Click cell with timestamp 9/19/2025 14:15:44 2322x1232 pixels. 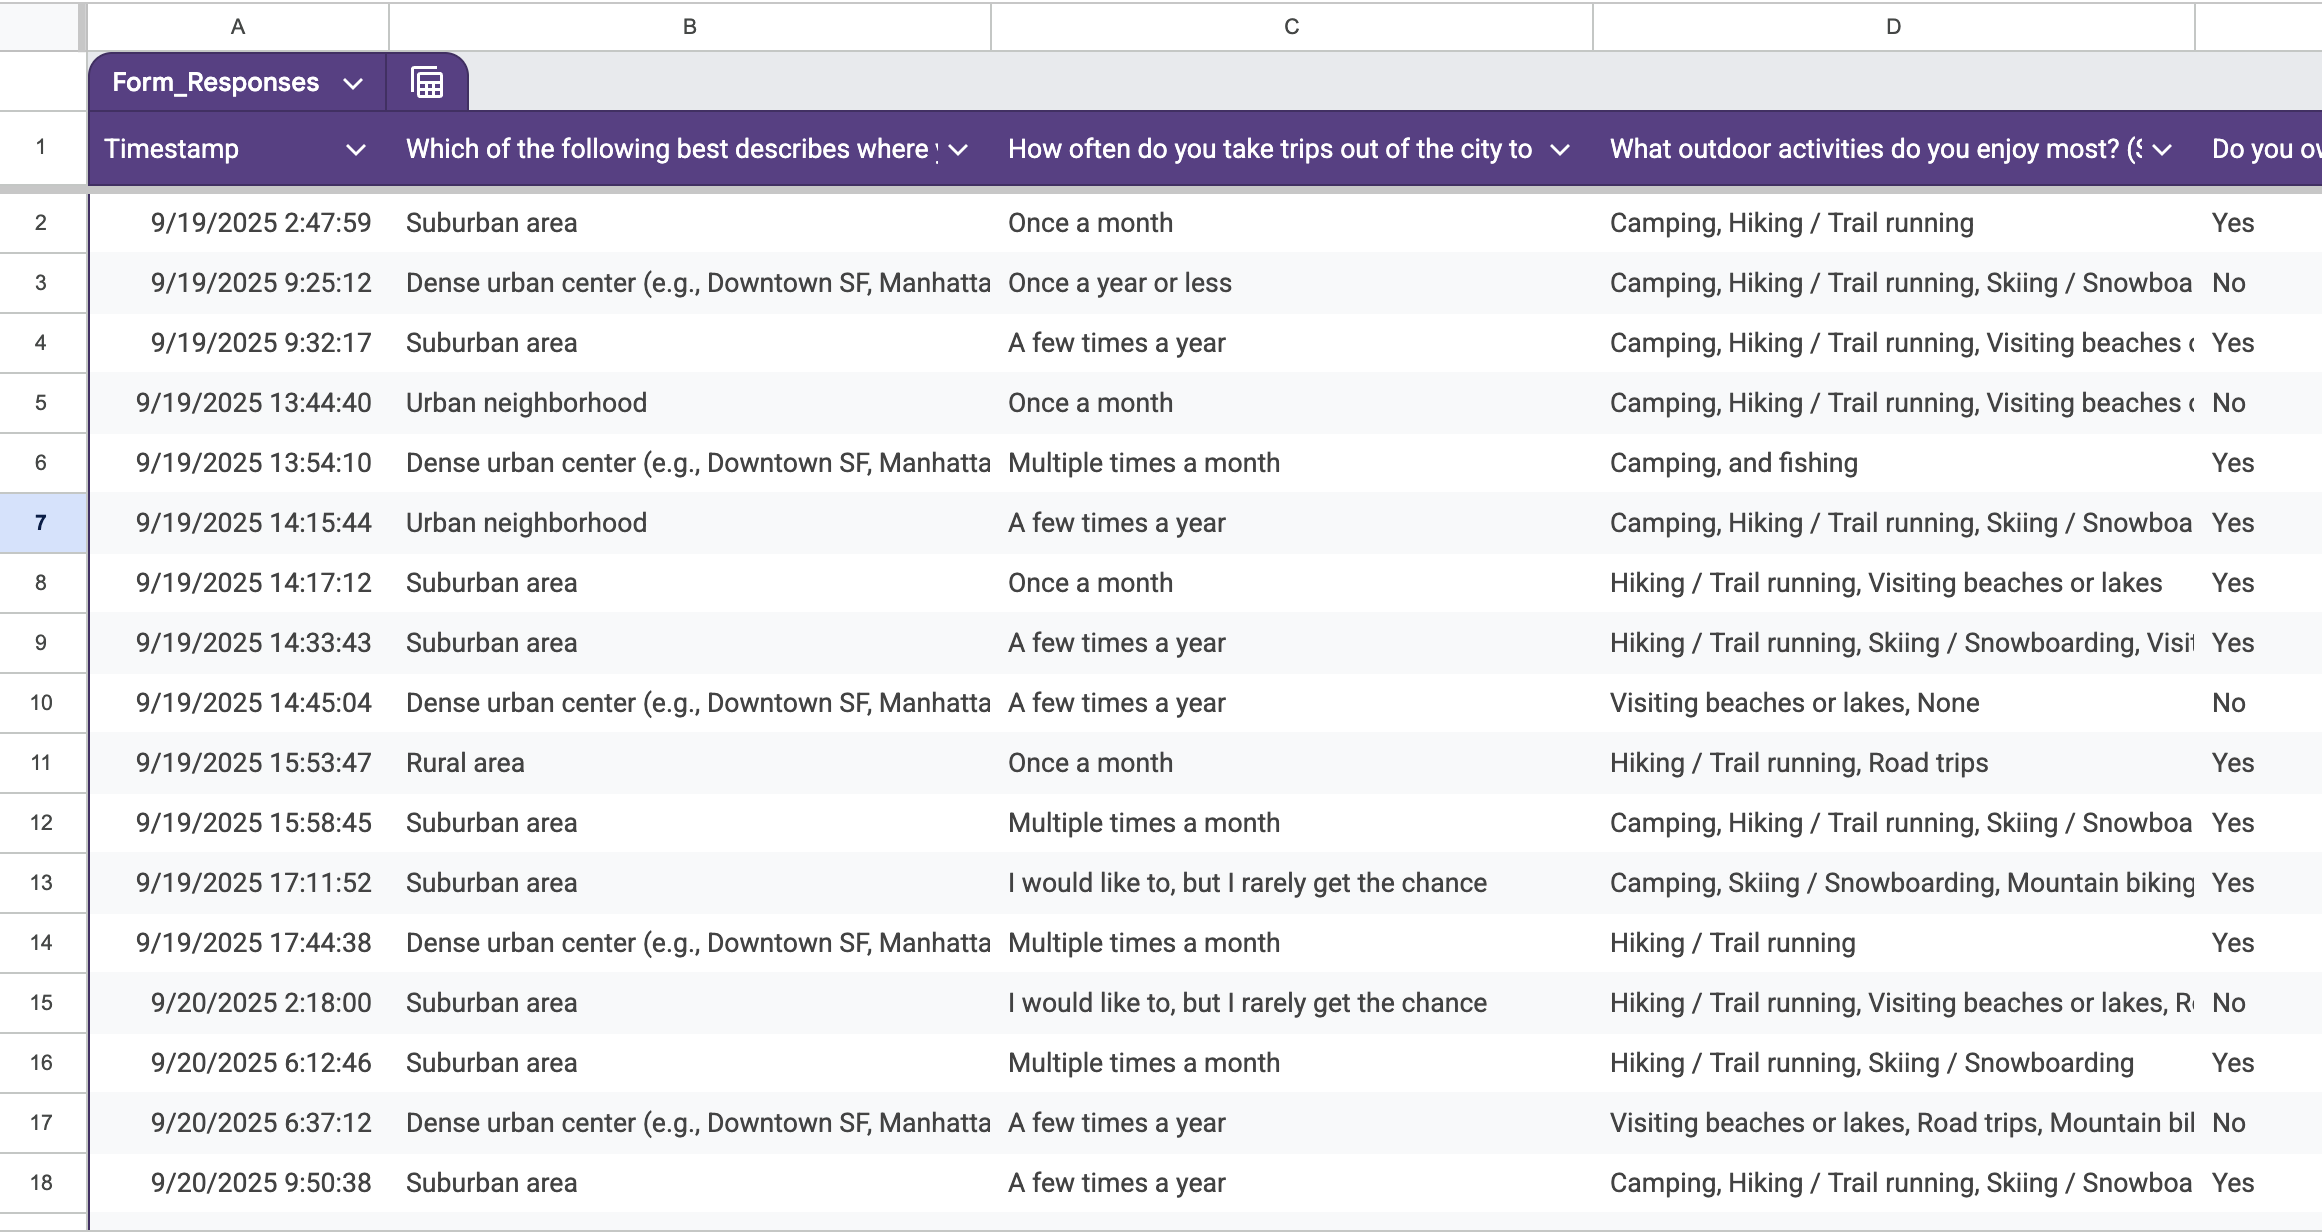(x=238, y=523)
